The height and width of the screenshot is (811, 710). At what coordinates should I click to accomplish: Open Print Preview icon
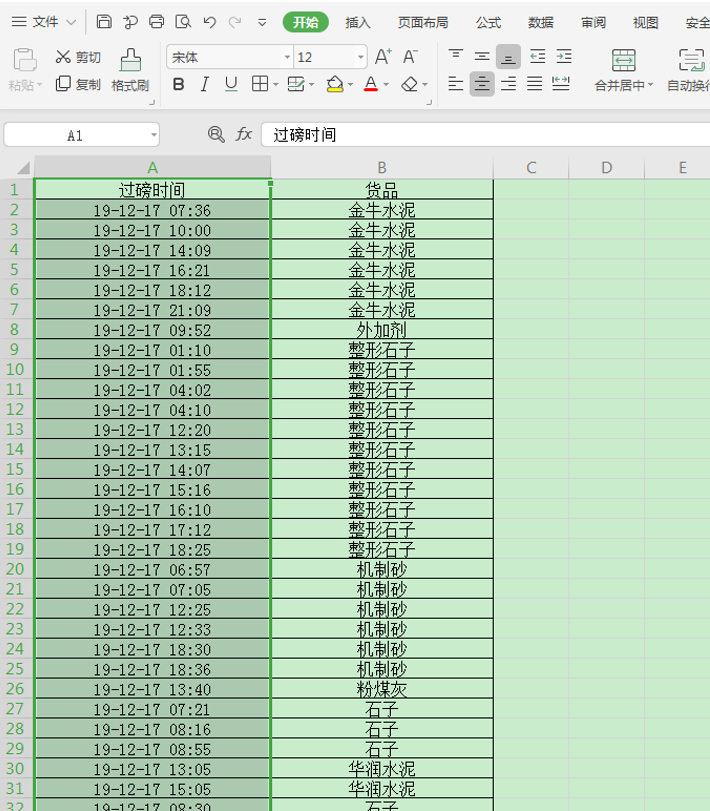[x=183, y=22]
